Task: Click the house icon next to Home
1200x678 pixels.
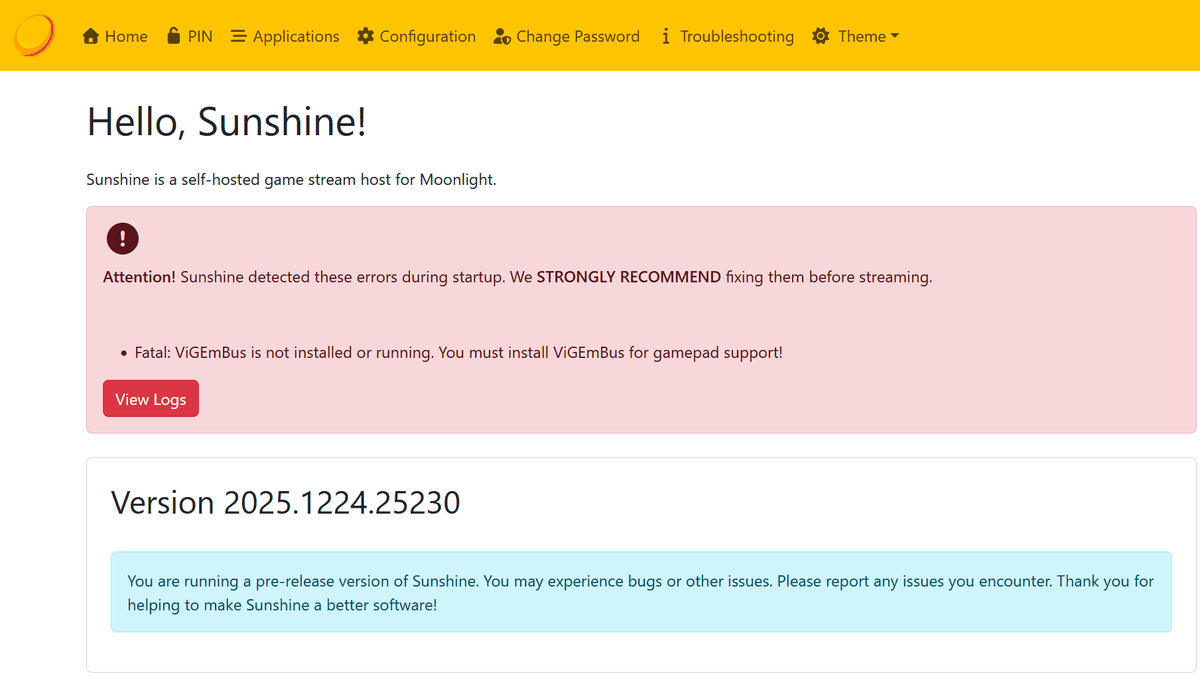Action: point(91,37)
